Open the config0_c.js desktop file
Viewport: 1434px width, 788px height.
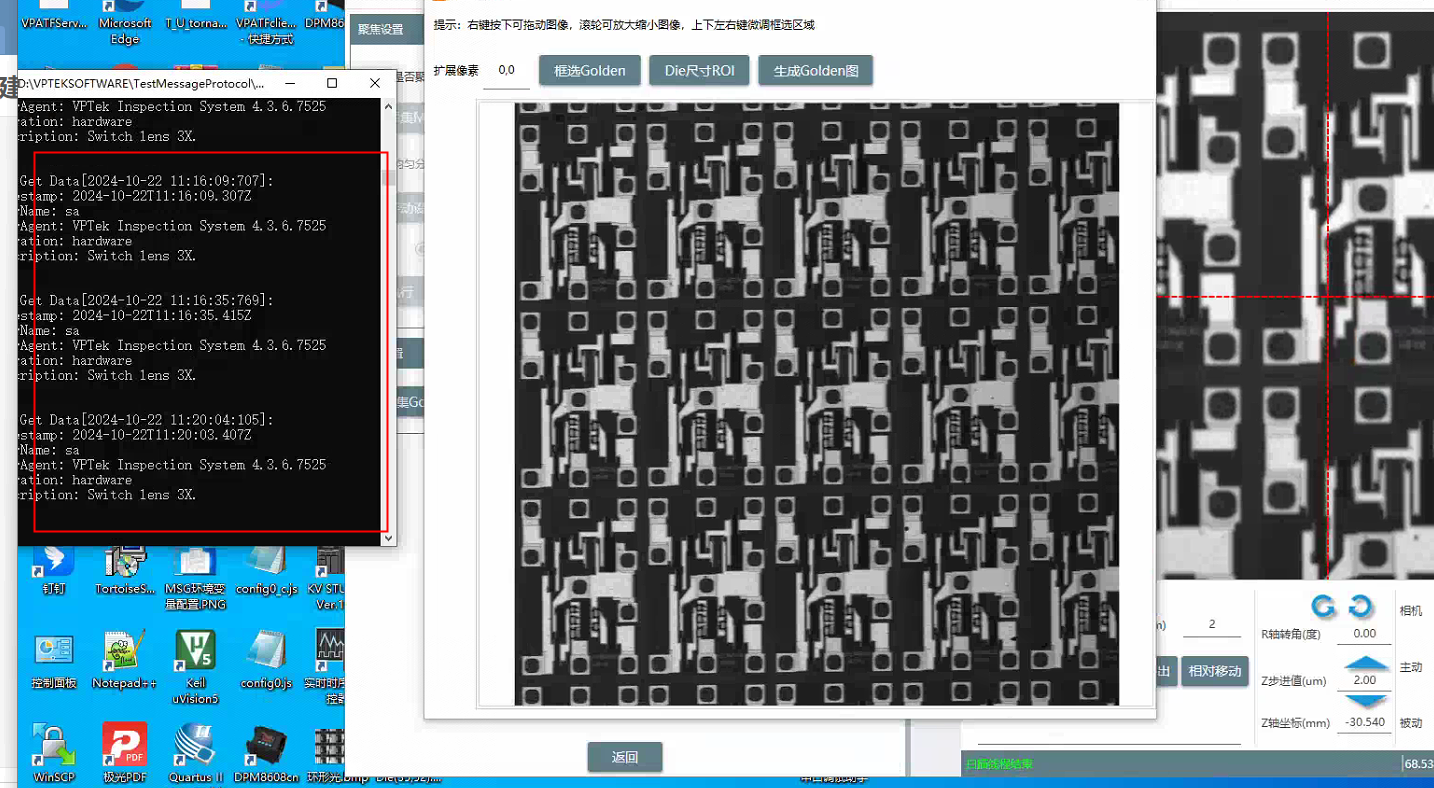[x=267, y=568]
